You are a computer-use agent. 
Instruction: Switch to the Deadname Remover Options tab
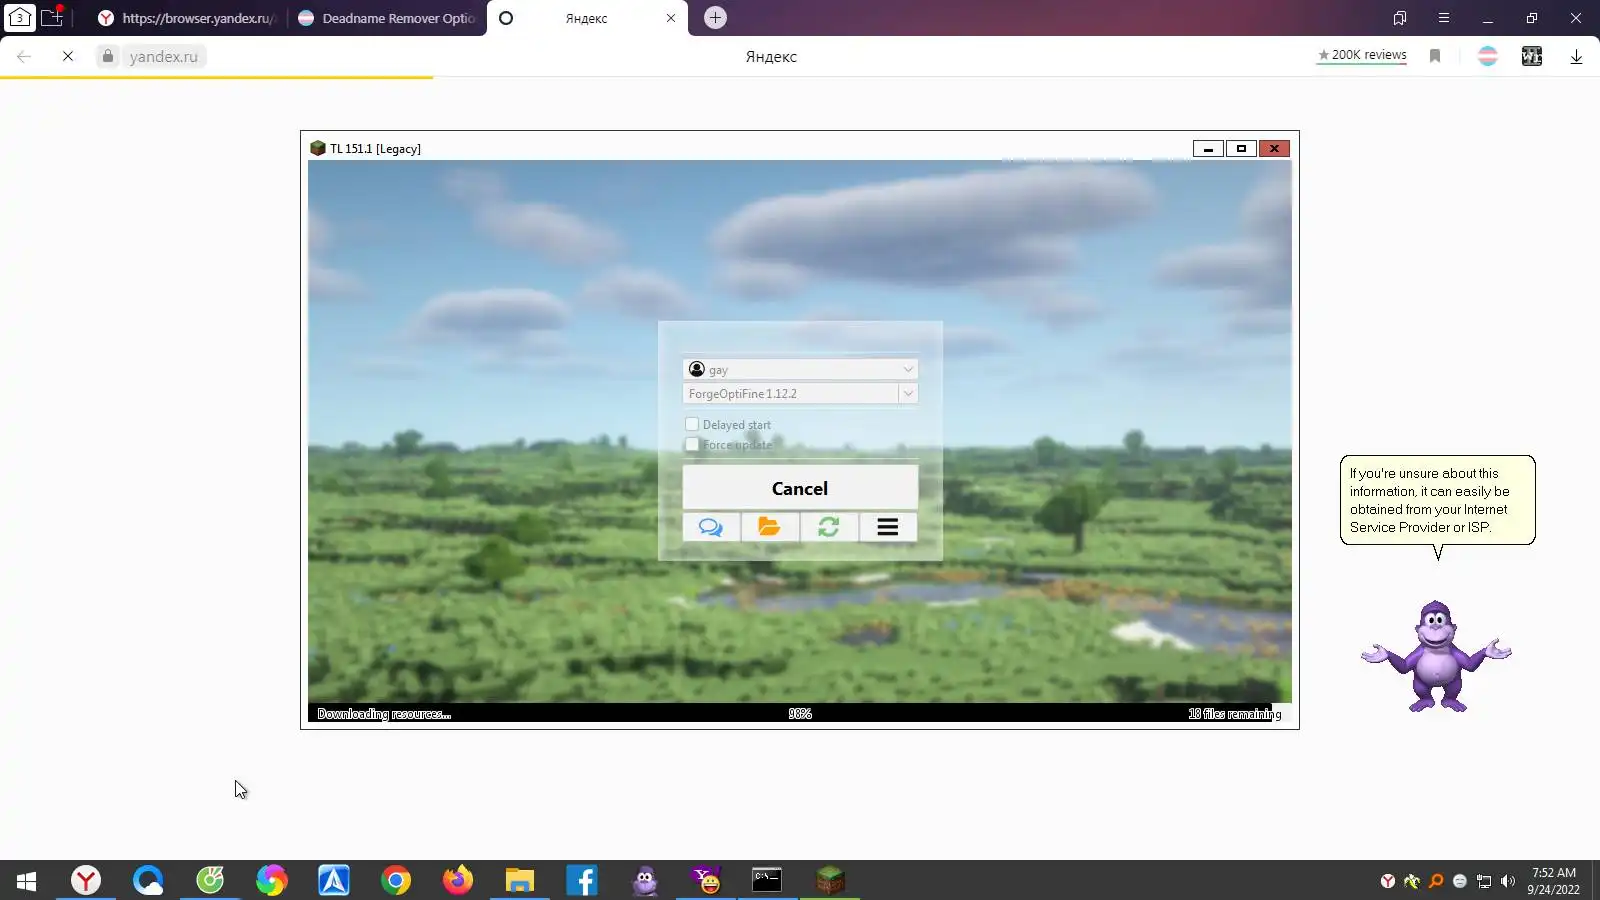[x=387, y=18]
